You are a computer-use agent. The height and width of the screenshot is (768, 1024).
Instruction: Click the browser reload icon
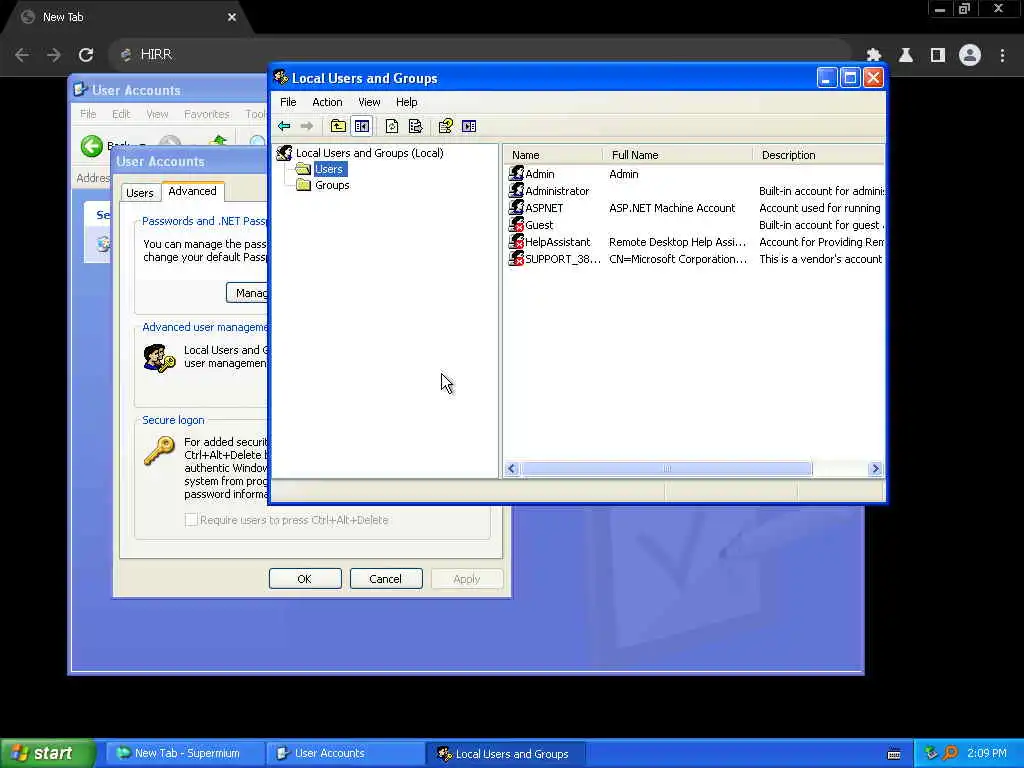tap(86, 55)
